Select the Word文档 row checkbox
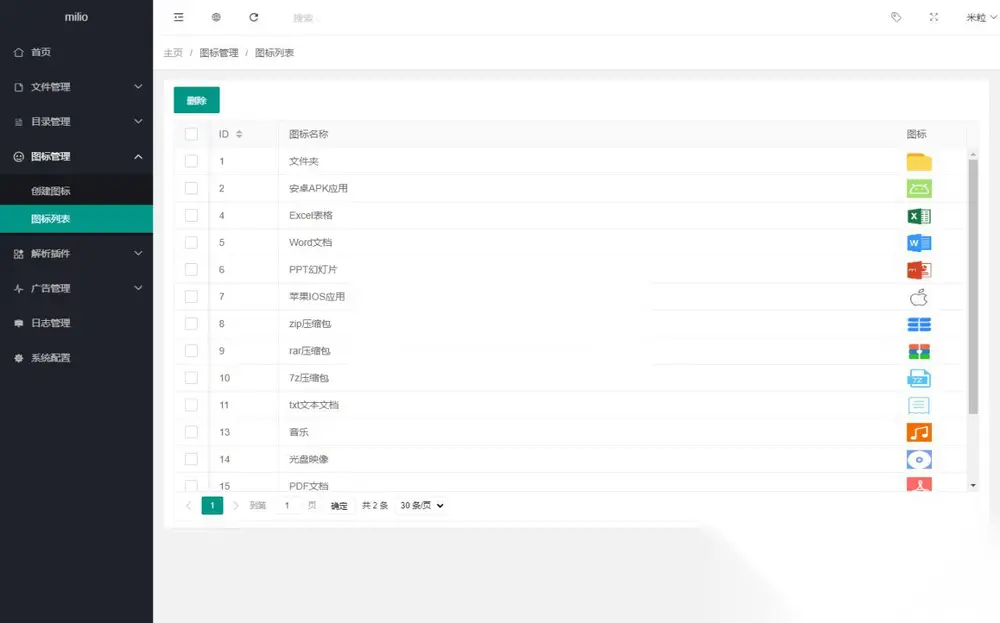This screenshot has width=1000, height=623. pyautogui.click(x=191, y=242)
